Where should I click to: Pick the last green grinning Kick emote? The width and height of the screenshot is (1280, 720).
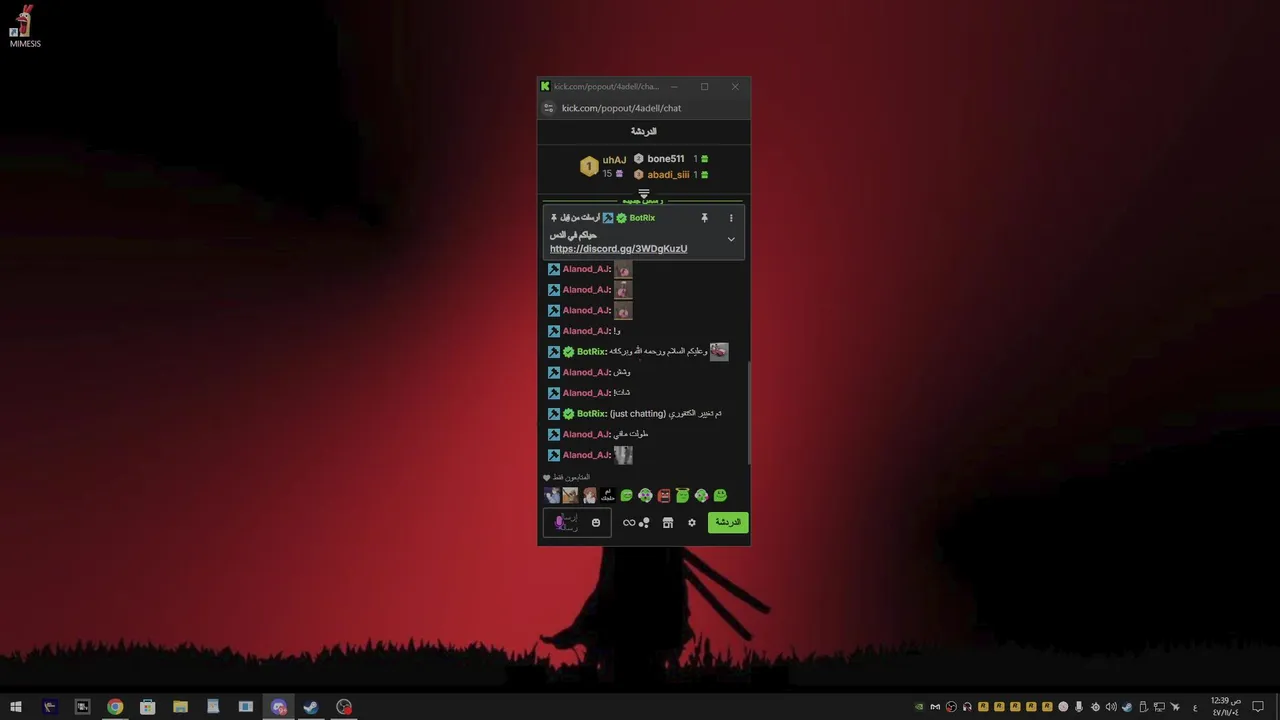pyautogui.click(x=720, y=495)
